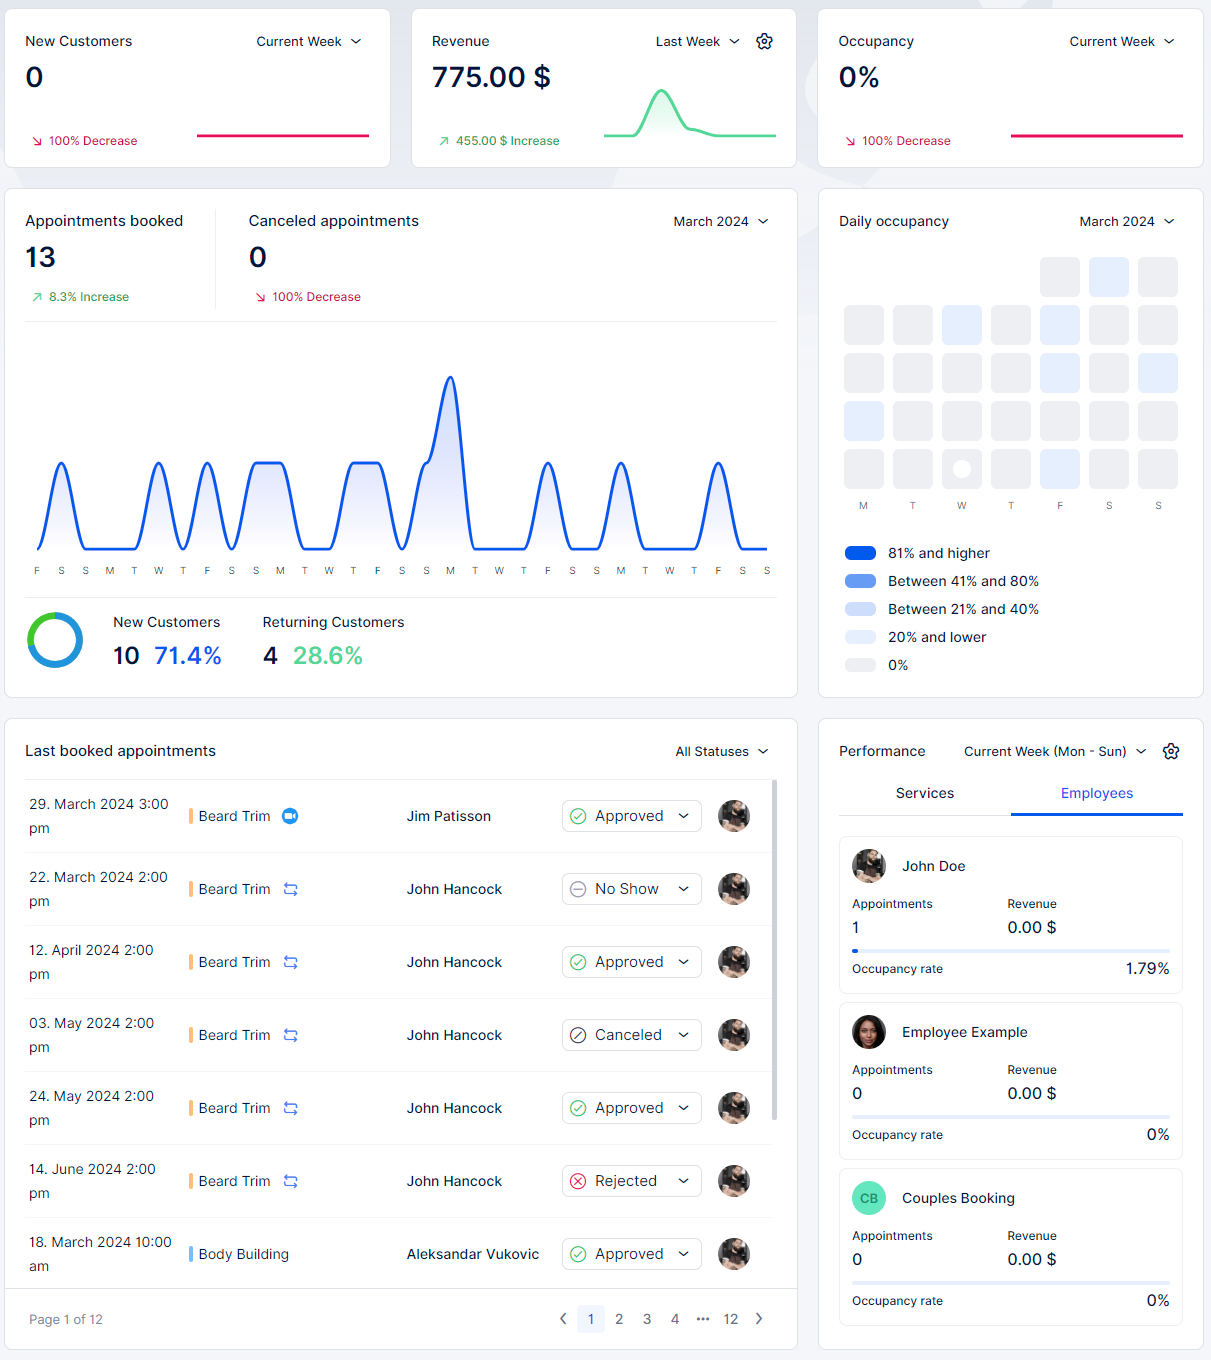1211x1360 pixels.
Task: Go to previous appointments page arrow
Action: click(563, 1319)
